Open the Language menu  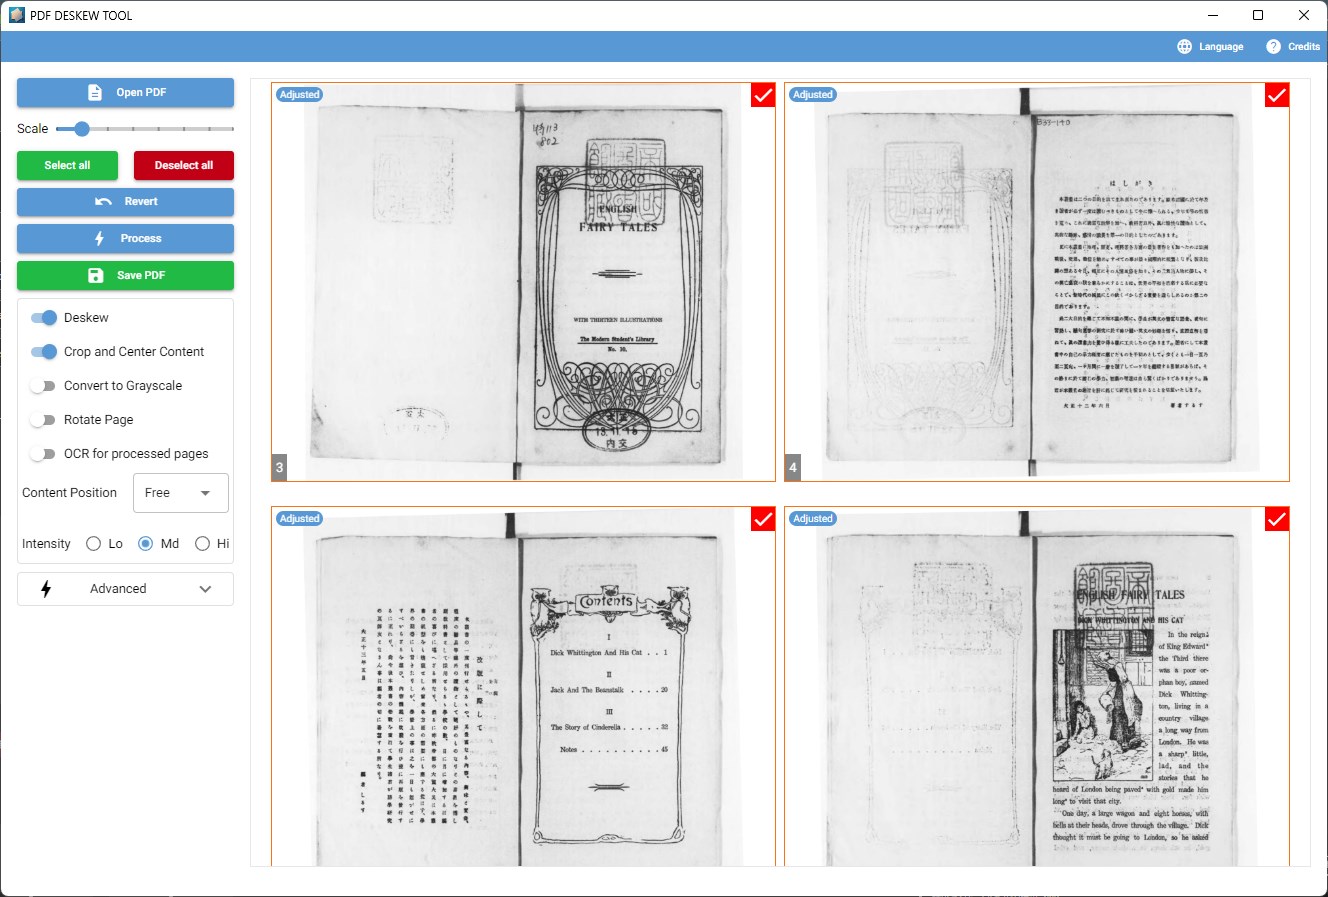pyautogui.click(x=1210, y=46)
